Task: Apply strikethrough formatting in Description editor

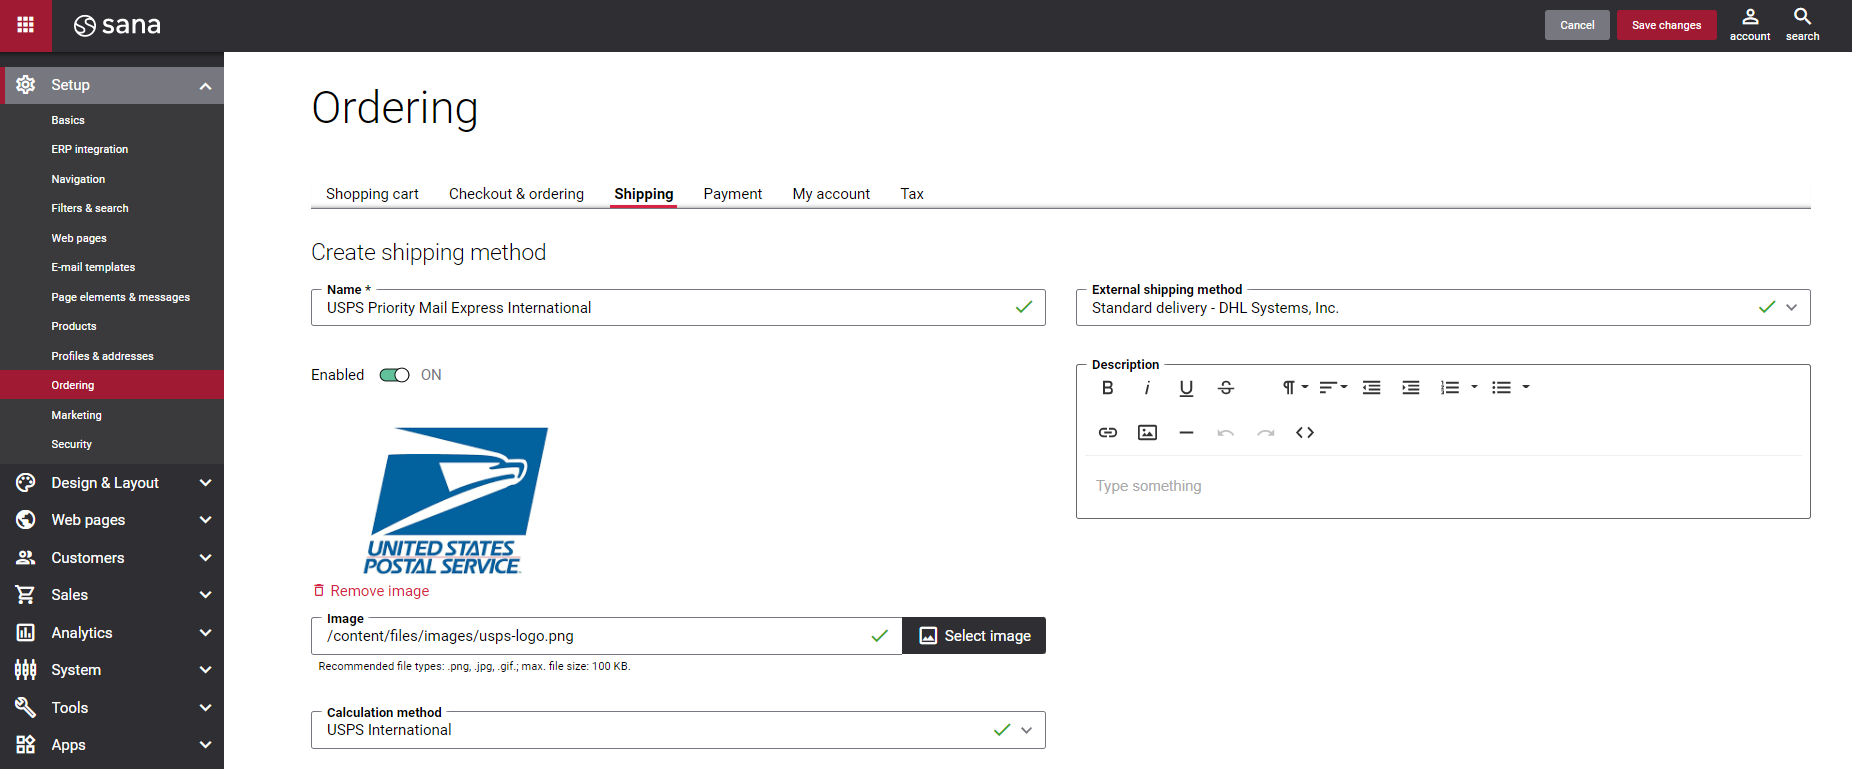Action: coord(1226,388)
